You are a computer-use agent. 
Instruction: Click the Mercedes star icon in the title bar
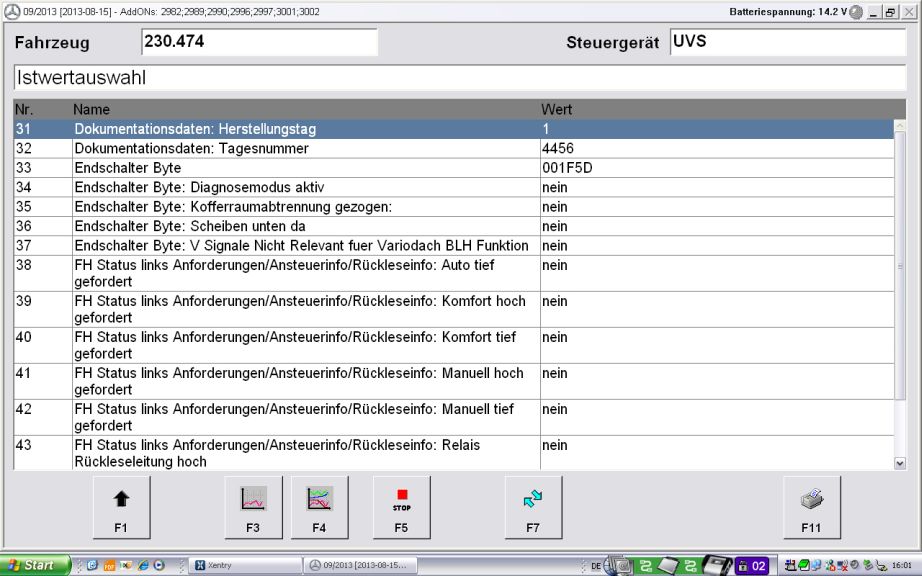[x=12, y=12]
